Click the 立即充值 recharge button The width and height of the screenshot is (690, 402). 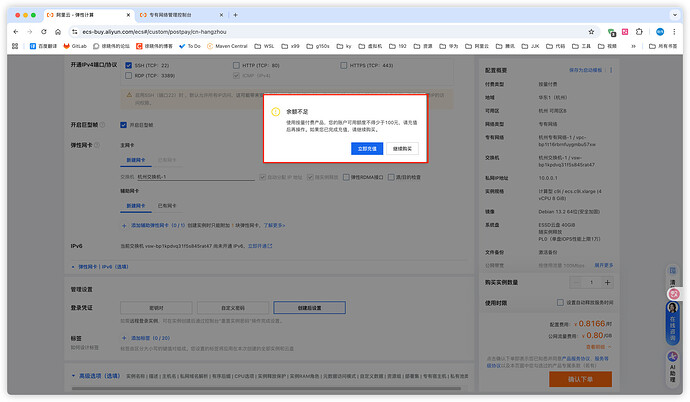point(367,148)
